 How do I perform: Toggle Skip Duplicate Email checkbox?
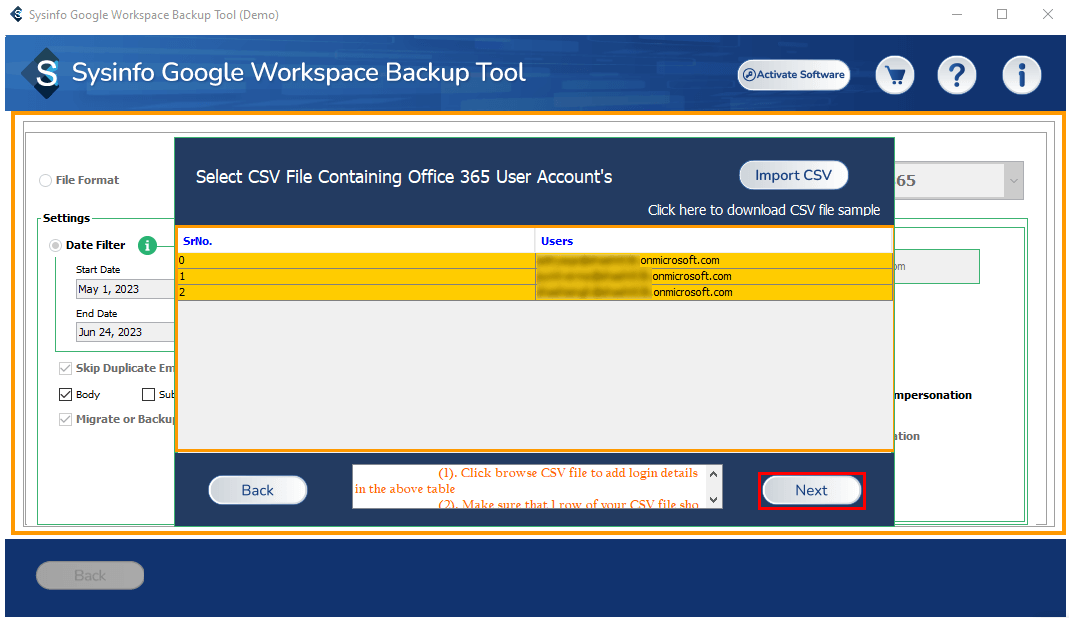(x=65, y=368)
